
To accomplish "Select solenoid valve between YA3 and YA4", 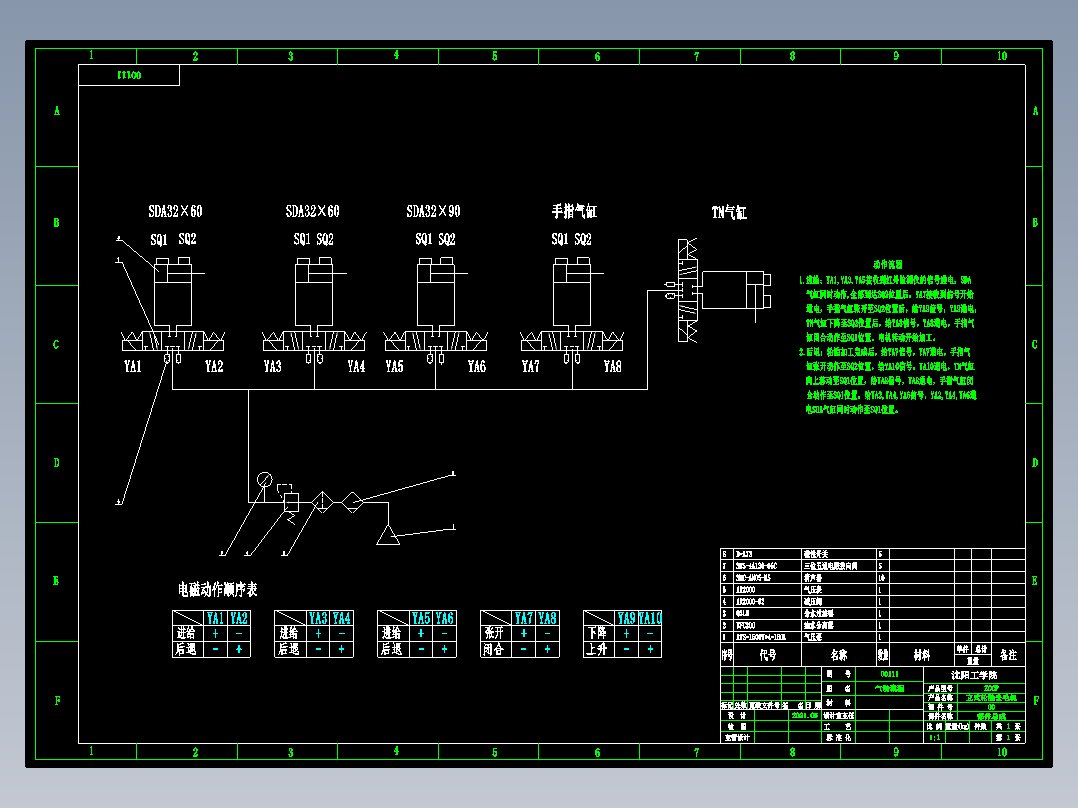I will tap(314, 341).
